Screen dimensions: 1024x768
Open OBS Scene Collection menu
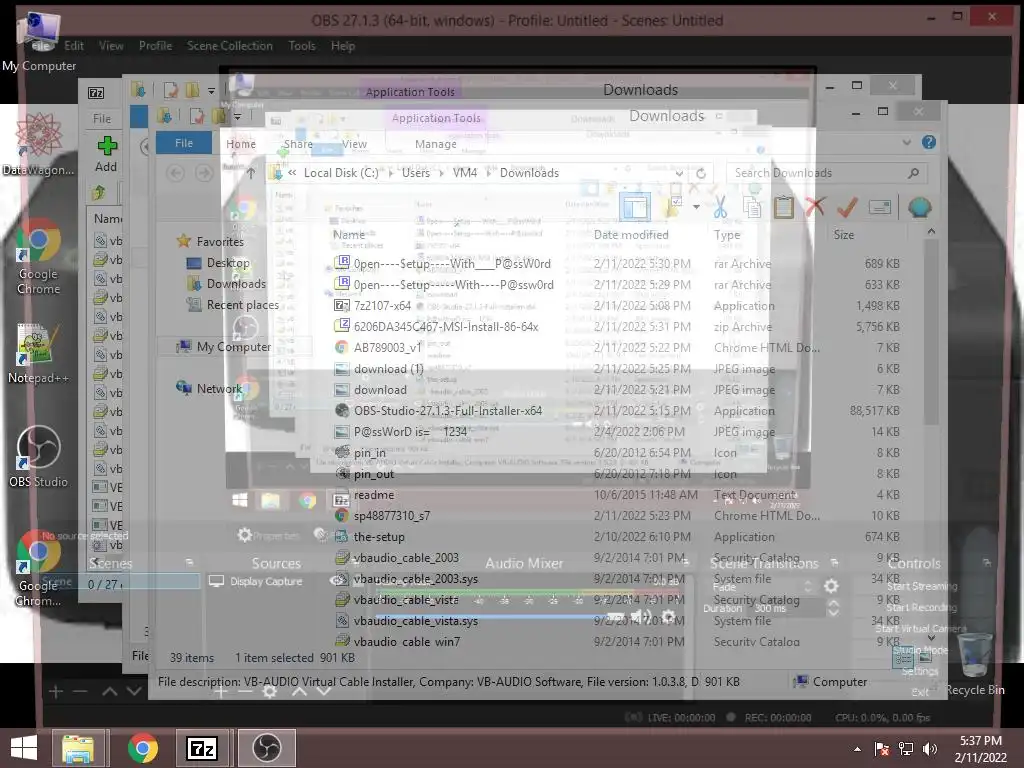click(x=230, y=46)
